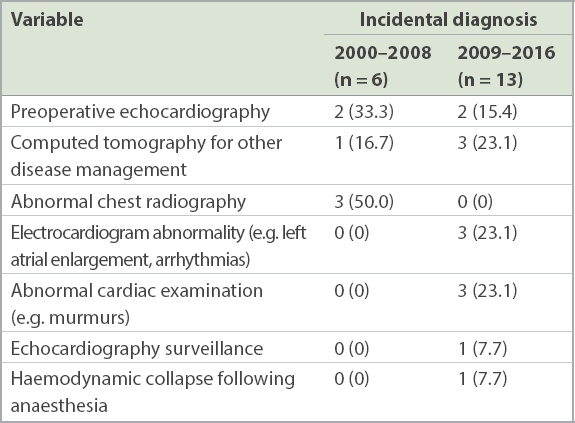Viewport: 575px width, 423px height.
Task: Click 1 (7.7) in Echocardiography surveillance row
Action: tap(482, 348)
